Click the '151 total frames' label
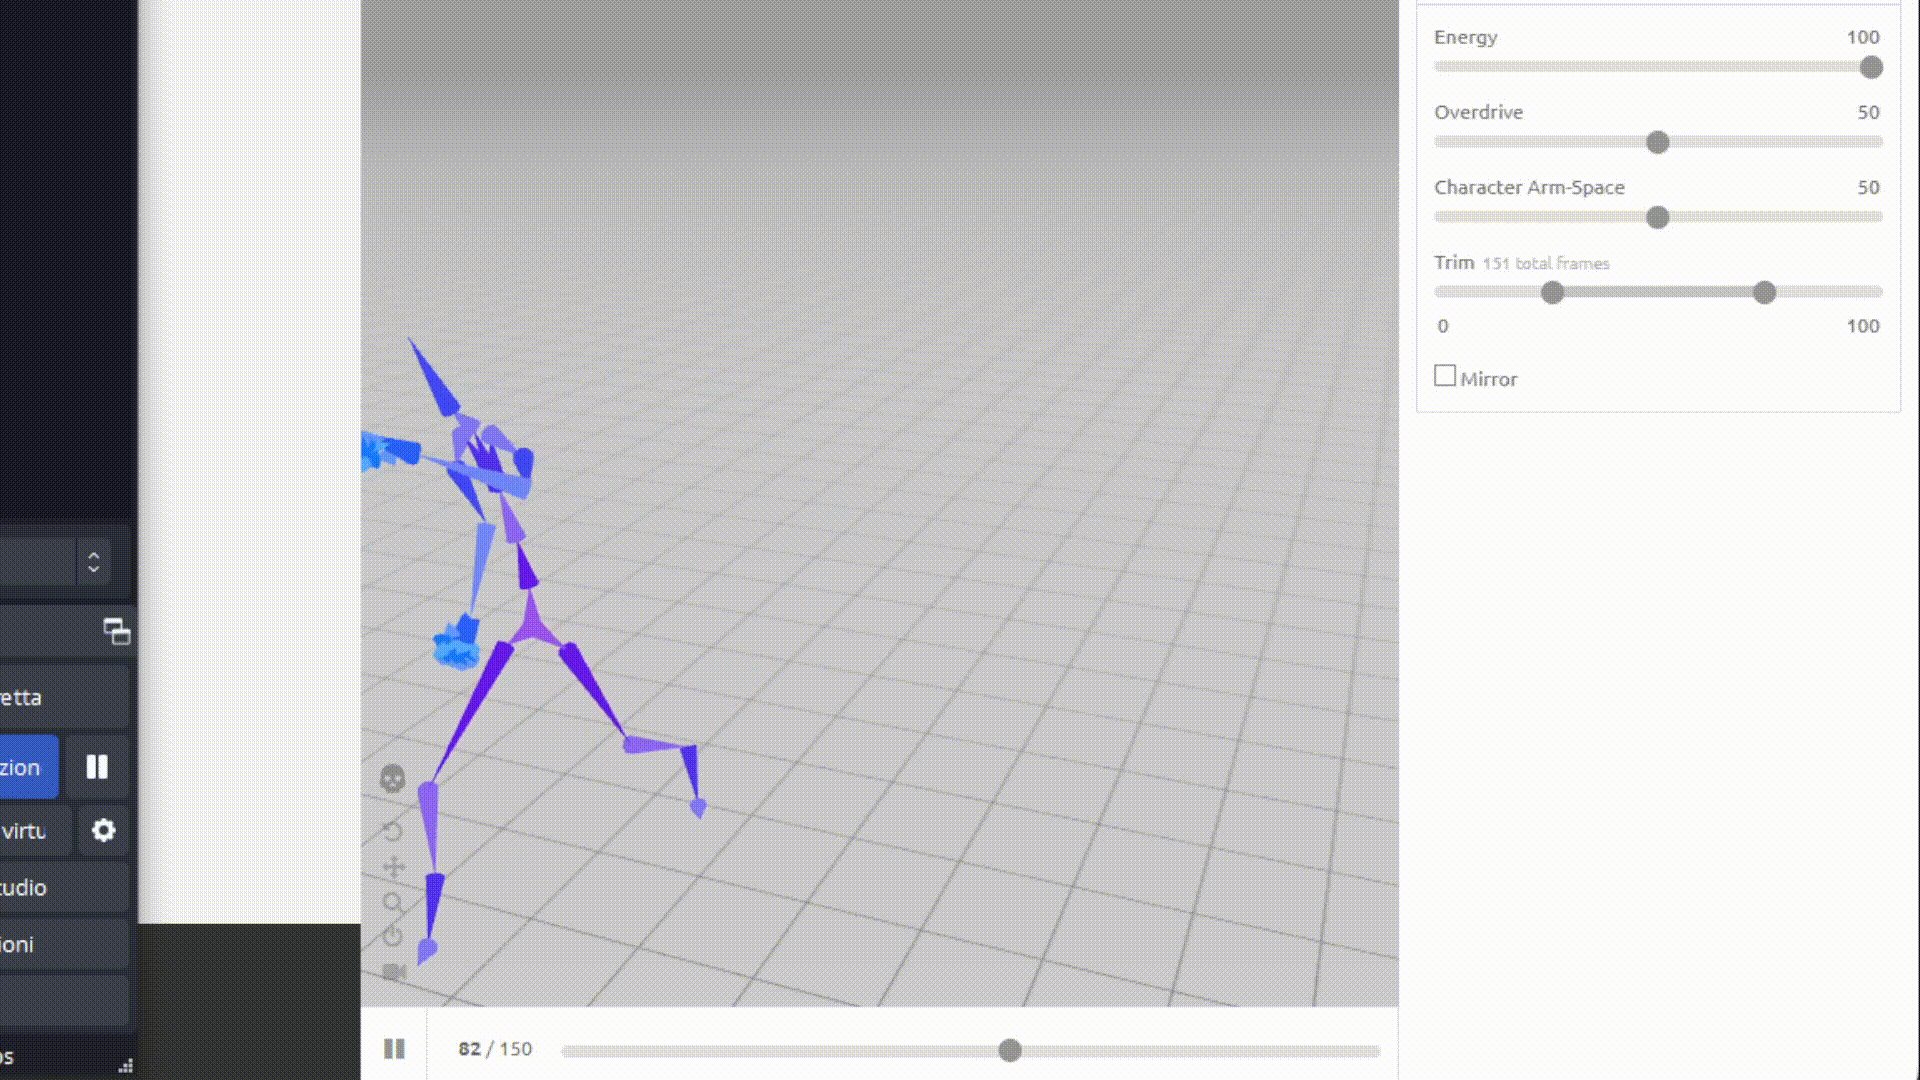Screen dimensions: 1920x1080 1546,263
